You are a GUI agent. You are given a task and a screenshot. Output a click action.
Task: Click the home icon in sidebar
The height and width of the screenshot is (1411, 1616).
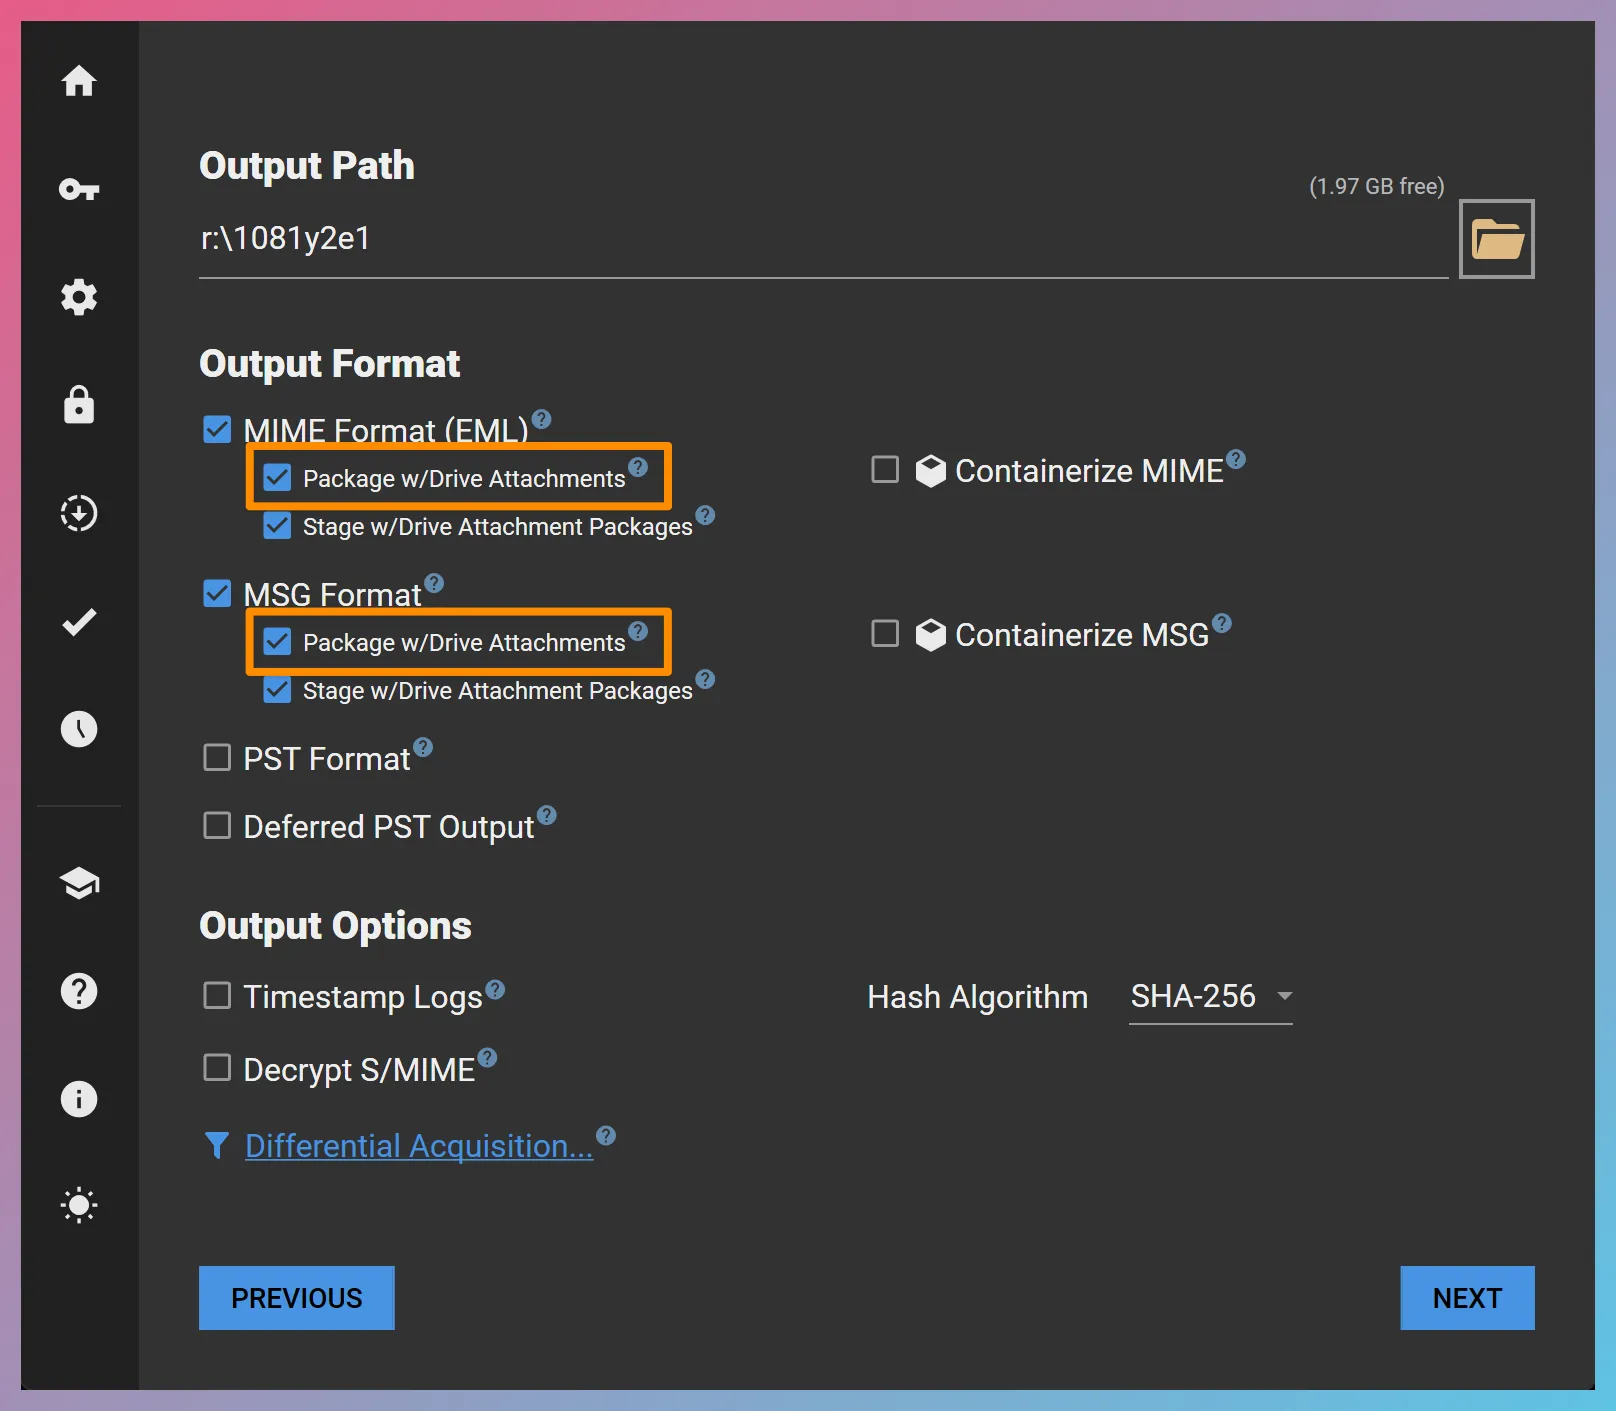point(79,81)
